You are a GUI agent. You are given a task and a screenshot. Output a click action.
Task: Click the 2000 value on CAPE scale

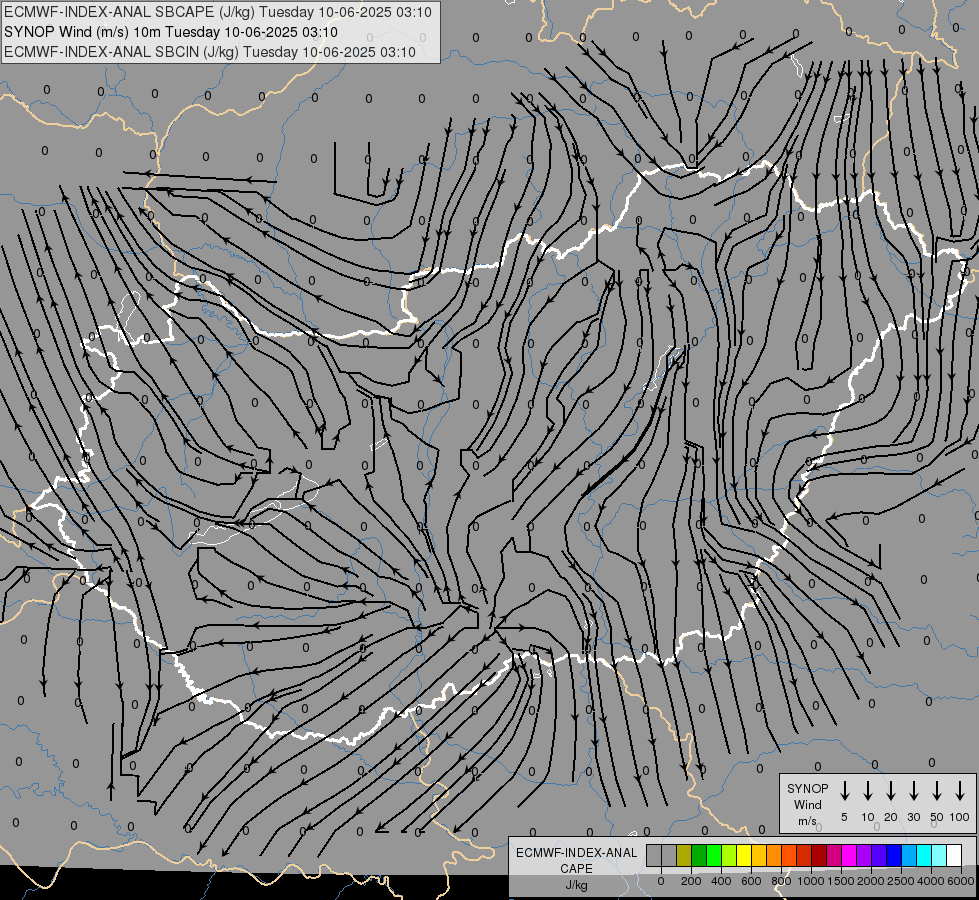(870, 881)
